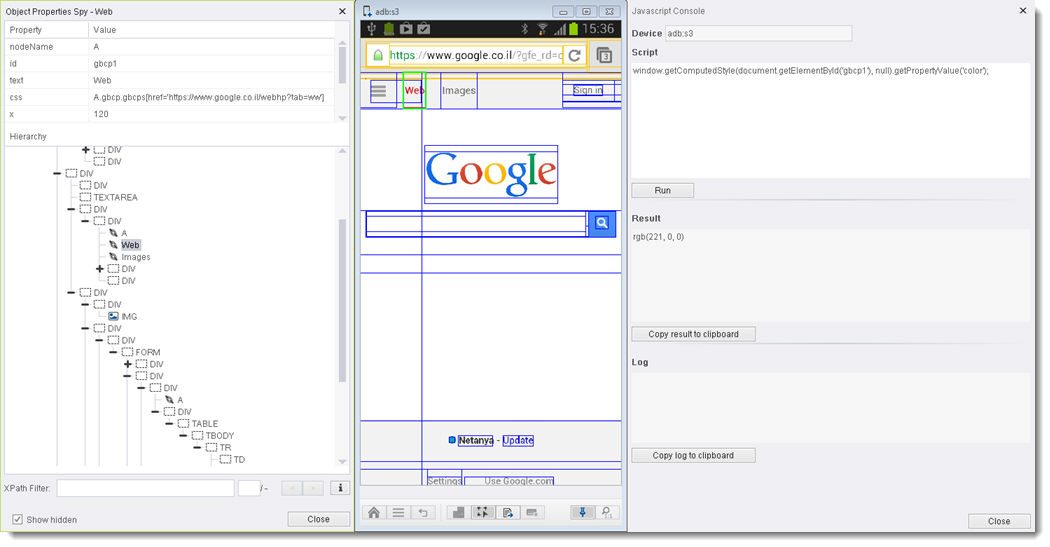The height and width of the screenshot is (547, 1050).
Task: Toggle the object spy pointer icon
Action: (x=483, y=513)
